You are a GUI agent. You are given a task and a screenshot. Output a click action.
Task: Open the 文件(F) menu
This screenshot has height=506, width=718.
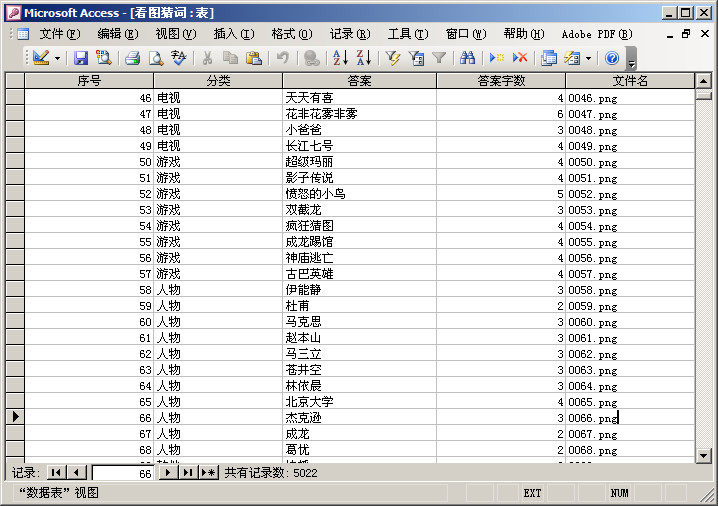pos(60,34)
